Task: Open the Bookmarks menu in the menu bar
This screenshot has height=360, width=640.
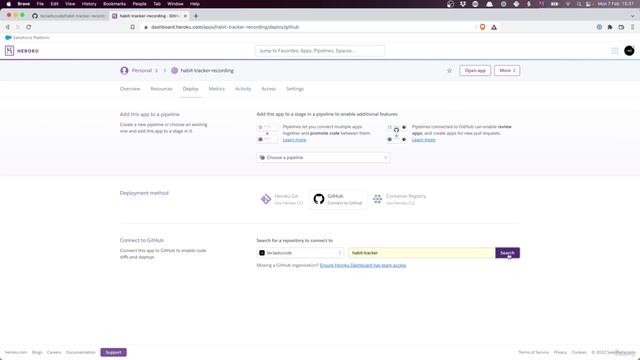Action: click(x=114, y=4)
